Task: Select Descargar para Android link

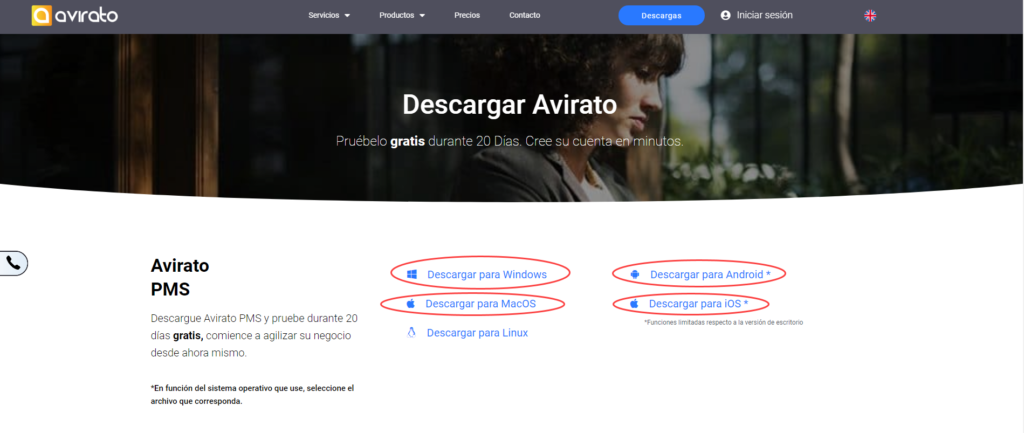Action: point(711,275)
